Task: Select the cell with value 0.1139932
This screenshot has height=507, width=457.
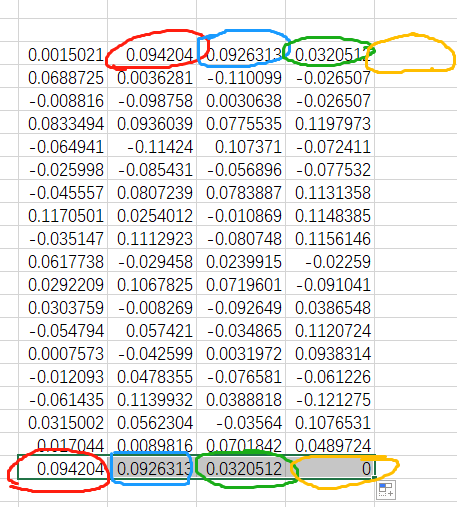Action: coord(152,398)
